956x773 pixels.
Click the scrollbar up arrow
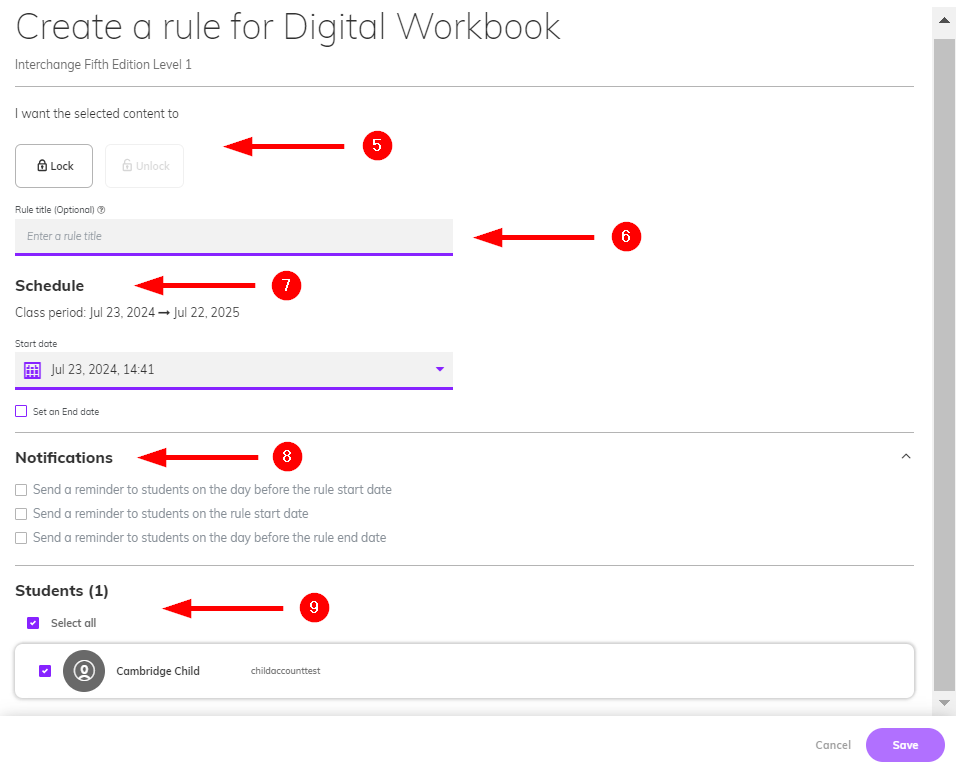(x=944, y=19)
